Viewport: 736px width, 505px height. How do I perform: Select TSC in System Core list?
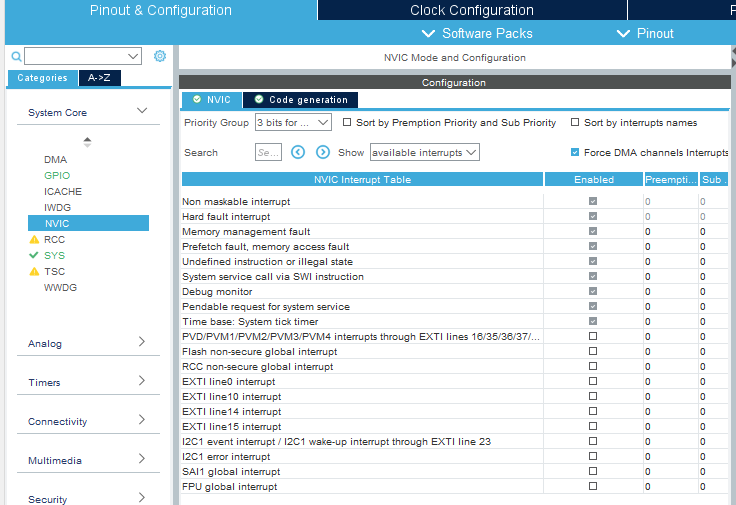pos(54,271)
